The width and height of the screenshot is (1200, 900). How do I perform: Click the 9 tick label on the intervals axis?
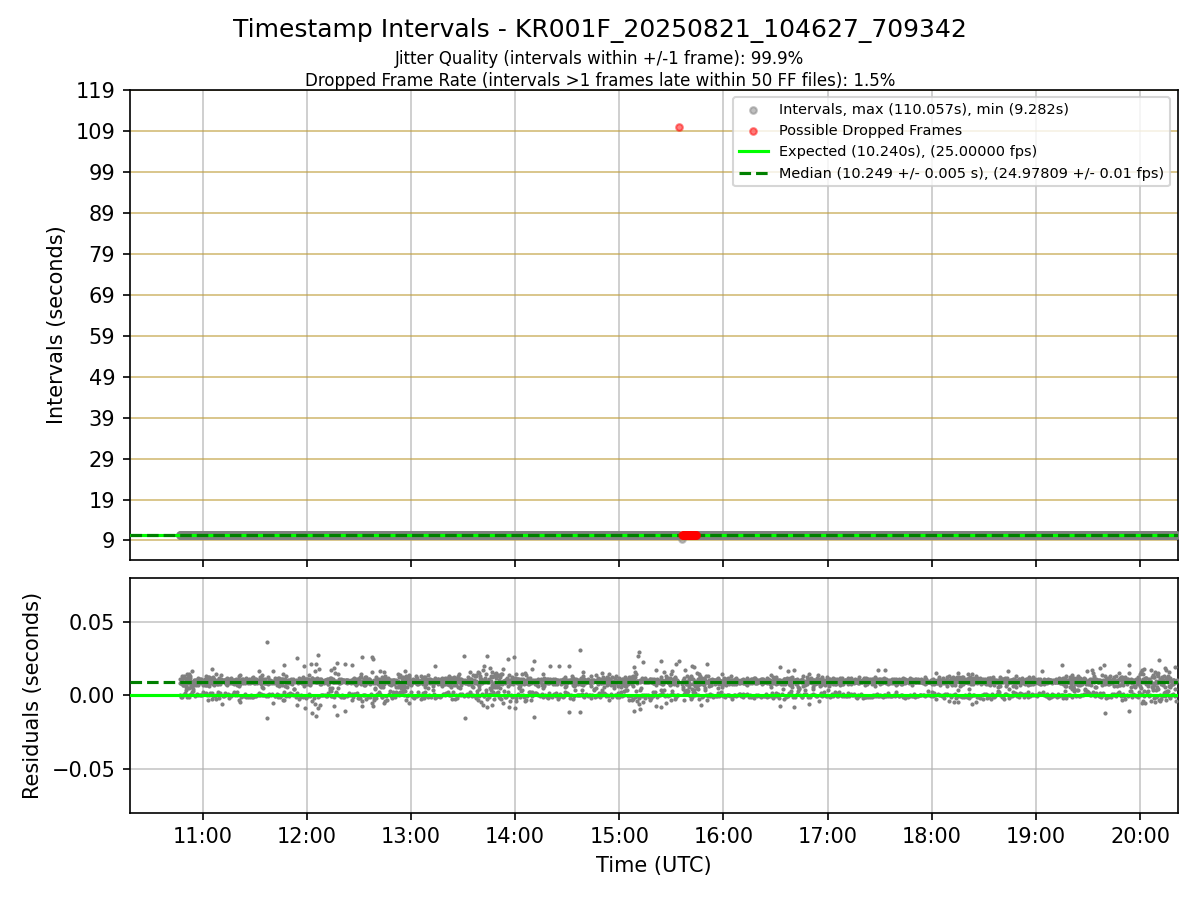click(x=111, y=541)
